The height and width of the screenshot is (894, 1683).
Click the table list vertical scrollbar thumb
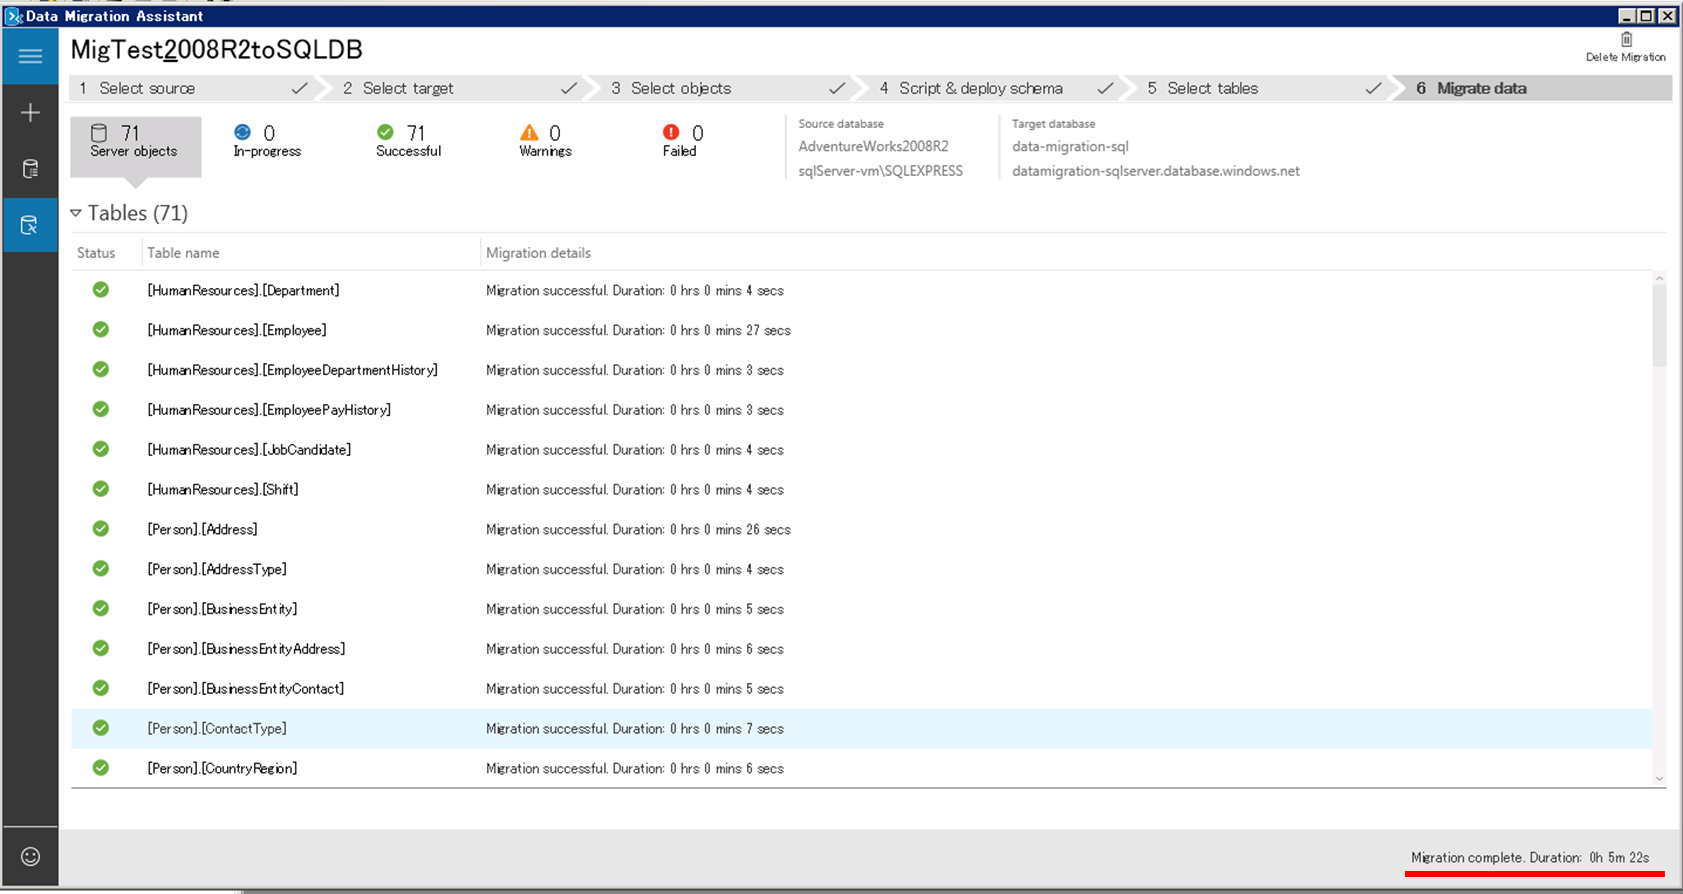[1659, 326]
